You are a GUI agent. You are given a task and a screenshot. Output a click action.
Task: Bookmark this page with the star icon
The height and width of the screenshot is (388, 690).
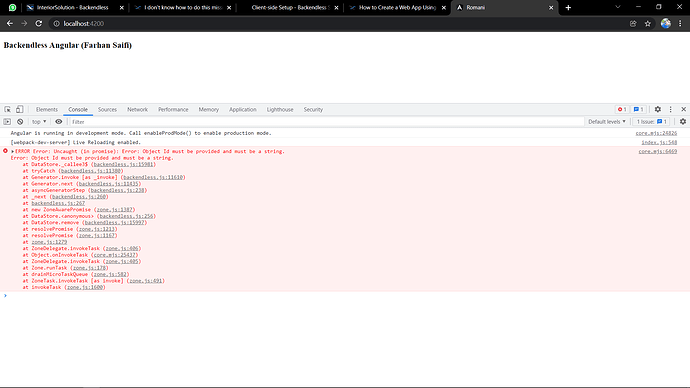click(648, 24)
